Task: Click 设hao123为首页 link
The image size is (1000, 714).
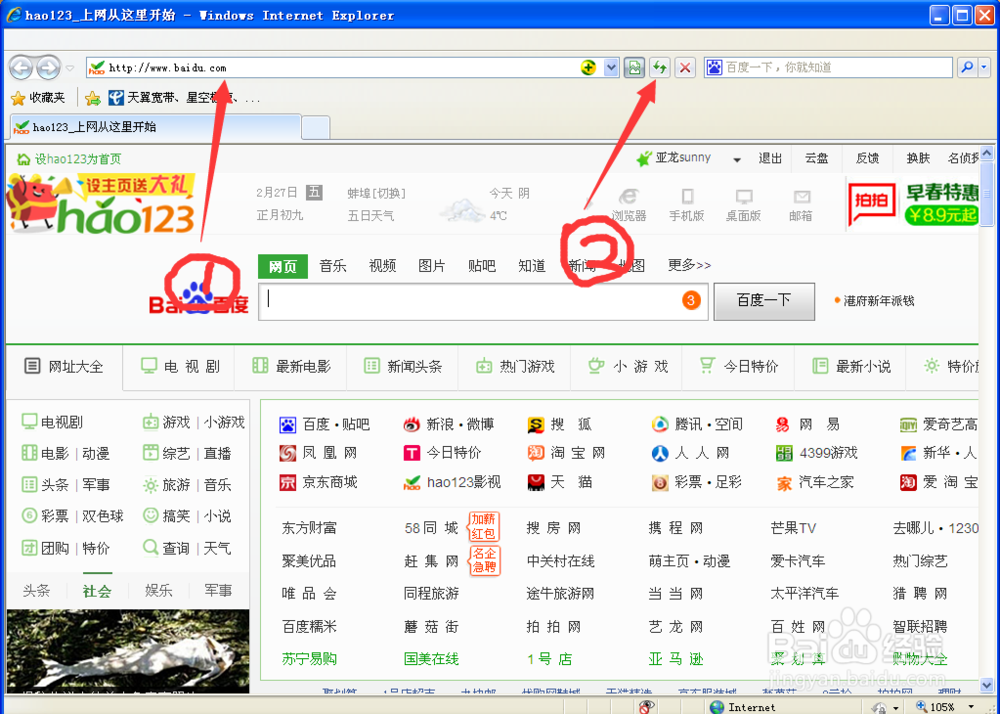Action: pos(69,159)
